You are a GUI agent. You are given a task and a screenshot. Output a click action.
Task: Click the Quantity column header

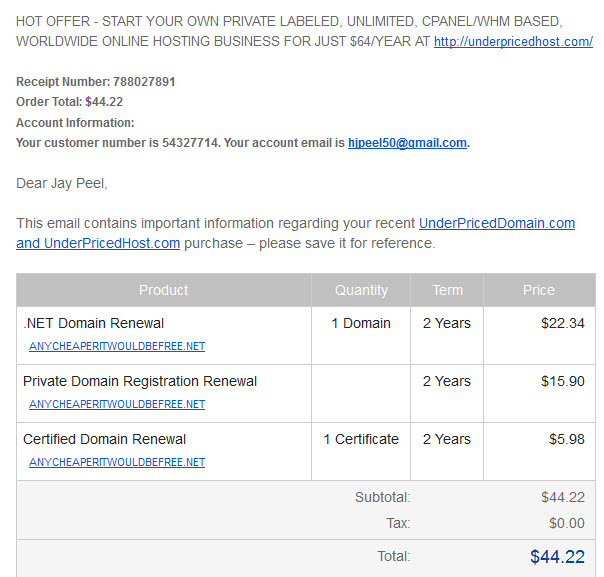tap(361, 290)
